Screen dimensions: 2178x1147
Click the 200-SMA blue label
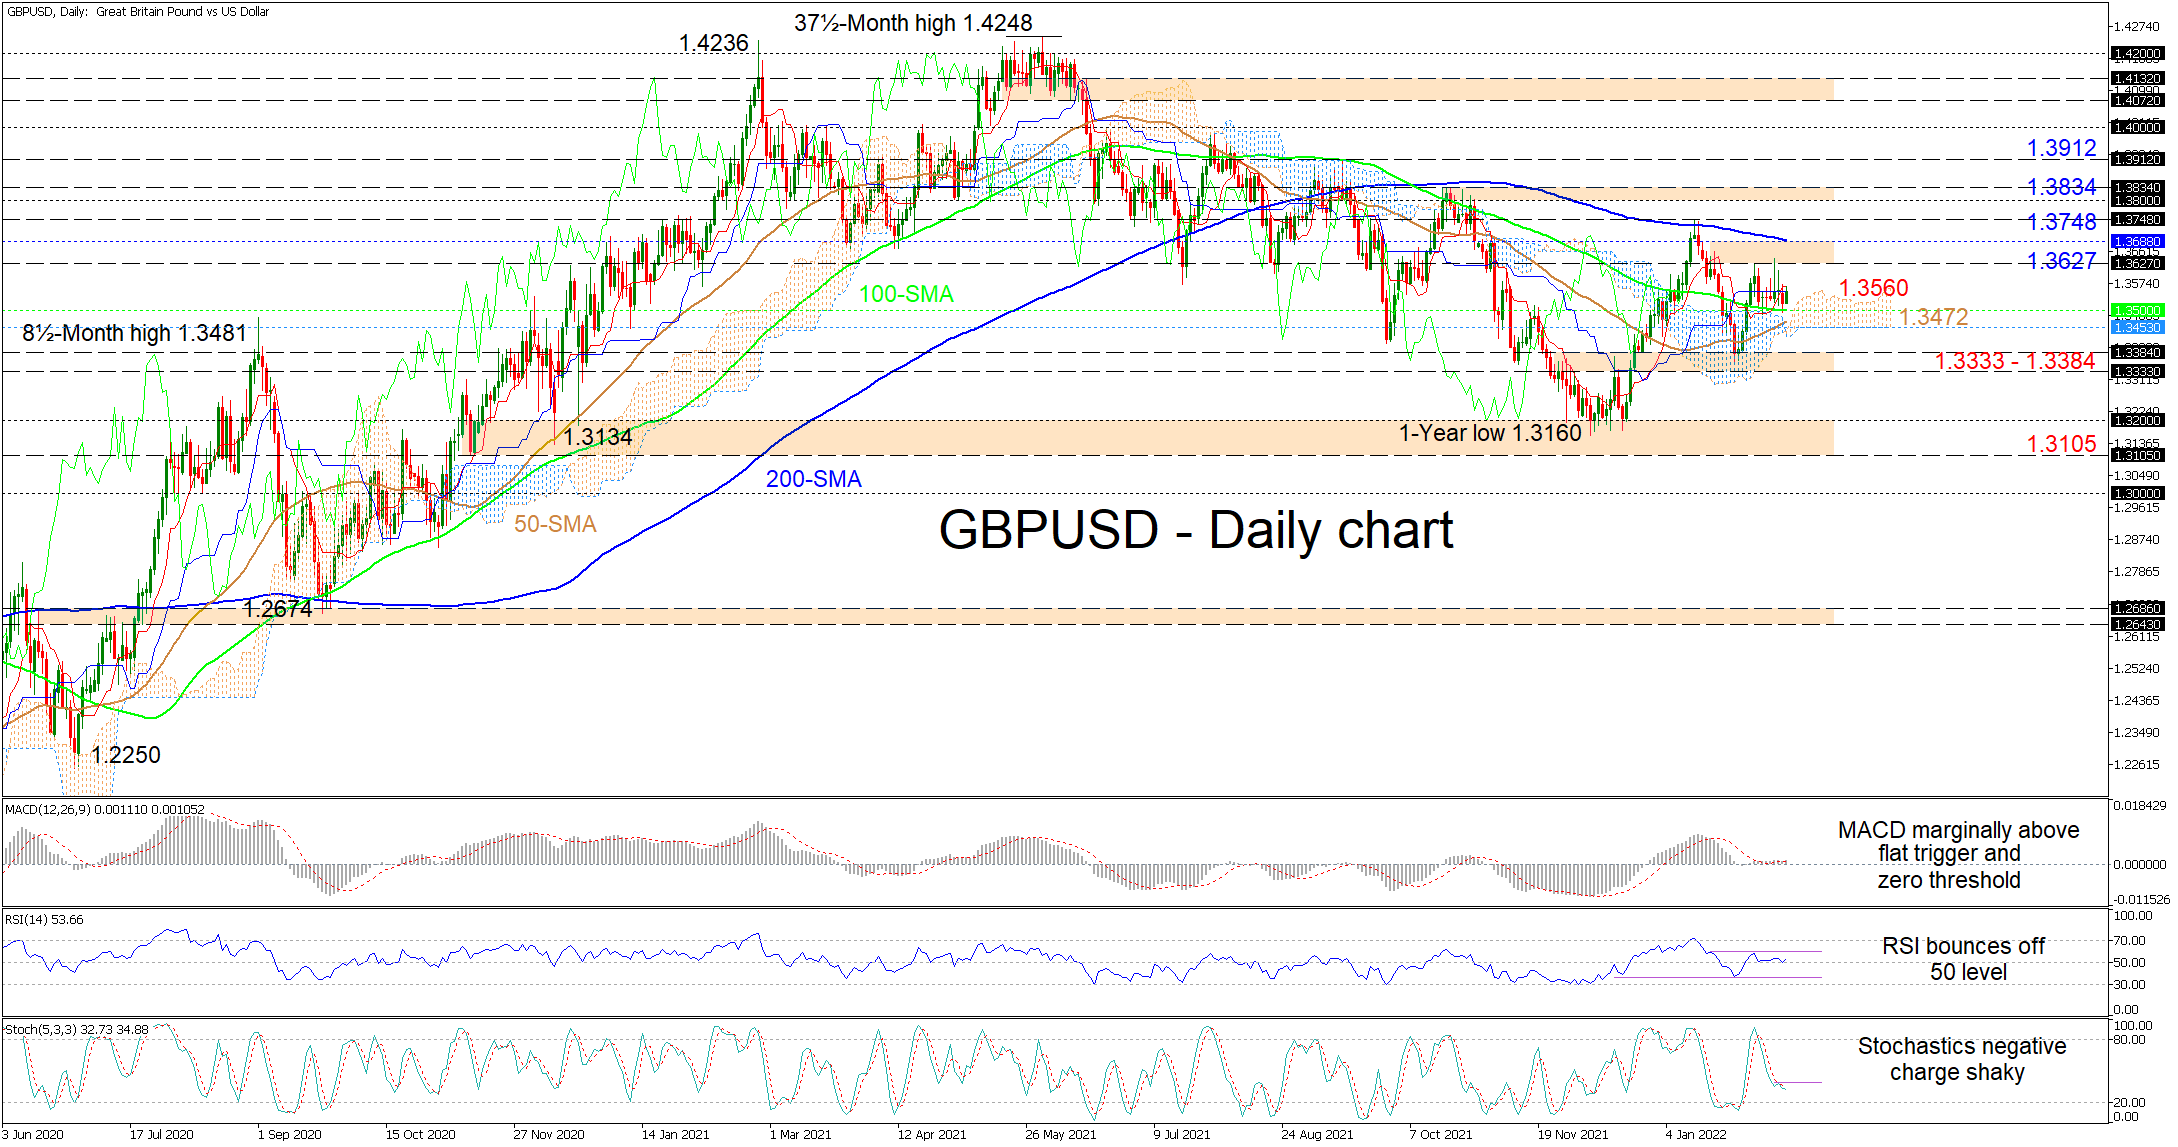pyautogui.click(x=813, y=479)
